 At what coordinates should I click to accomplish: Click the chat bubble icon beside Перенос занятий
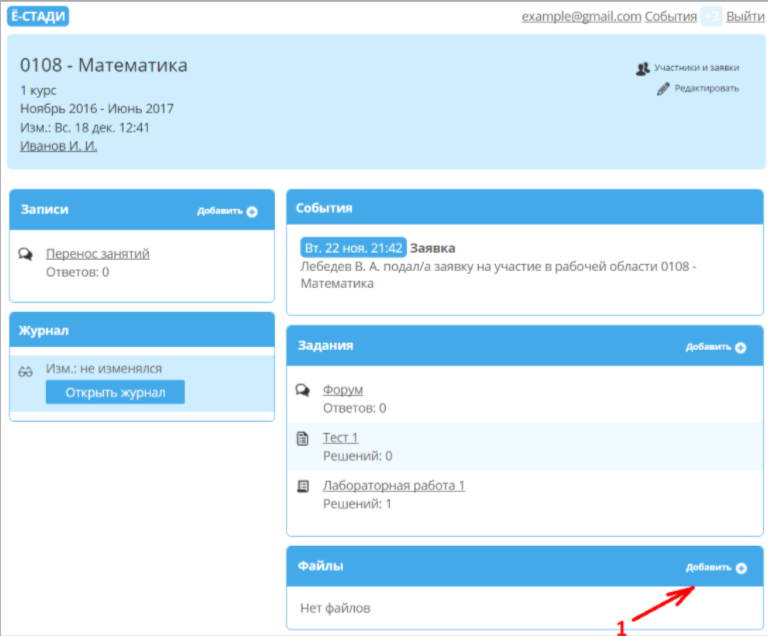tap(25, 254)
